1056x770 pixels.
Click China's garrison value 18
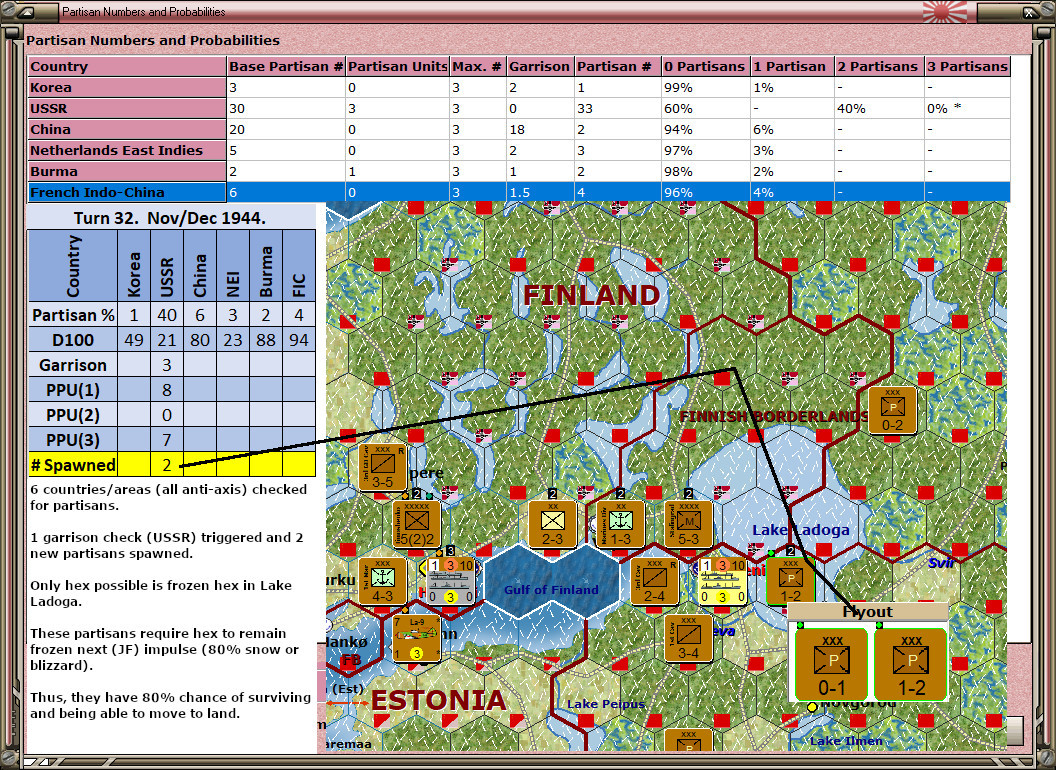click(539, 129)
